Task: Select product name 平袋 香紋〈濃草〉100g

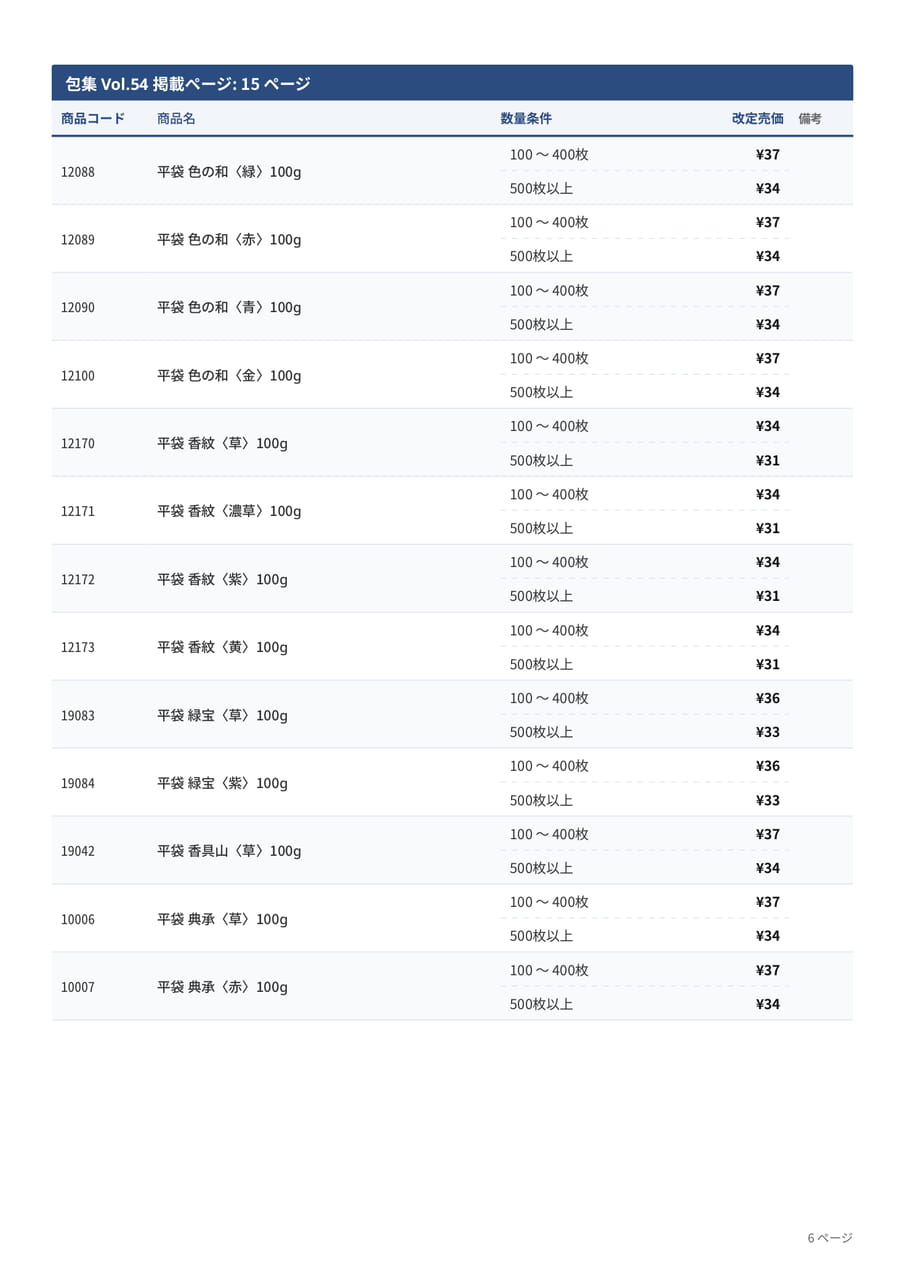Action: (x=229, y=511)
